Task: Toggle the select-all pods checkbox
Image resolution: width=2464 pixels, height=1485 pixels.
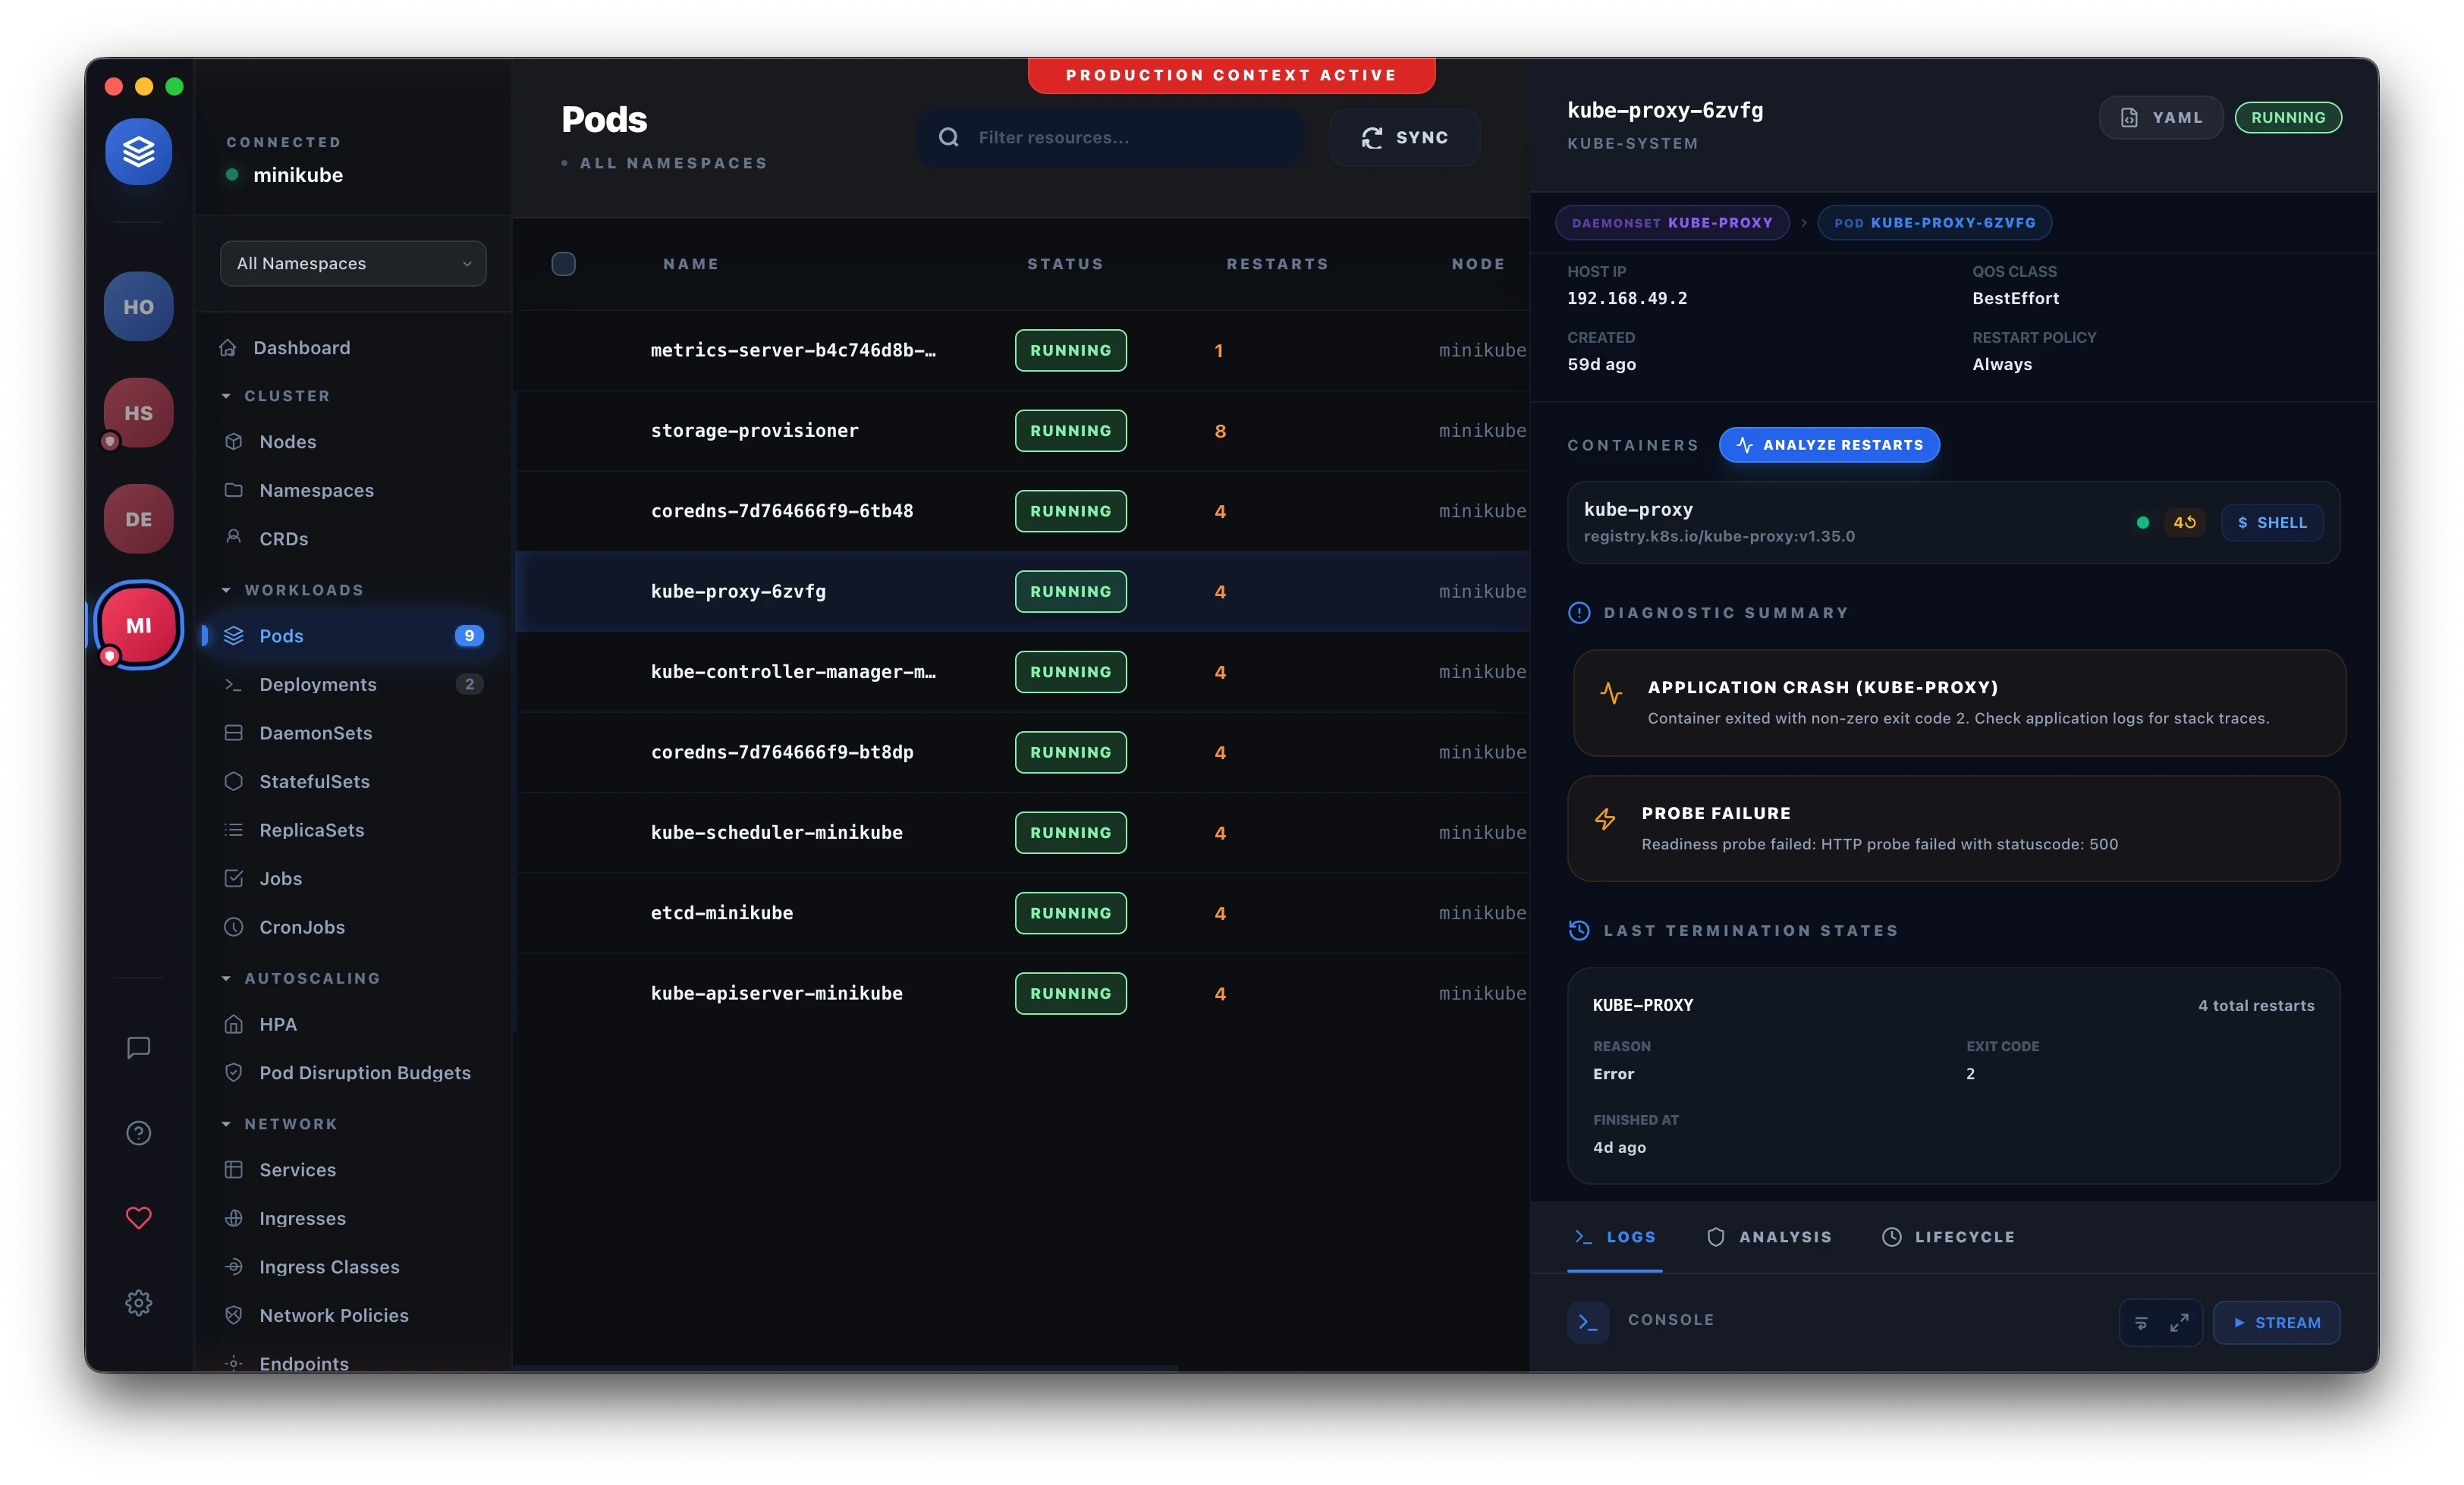Action: coord(563,264)
